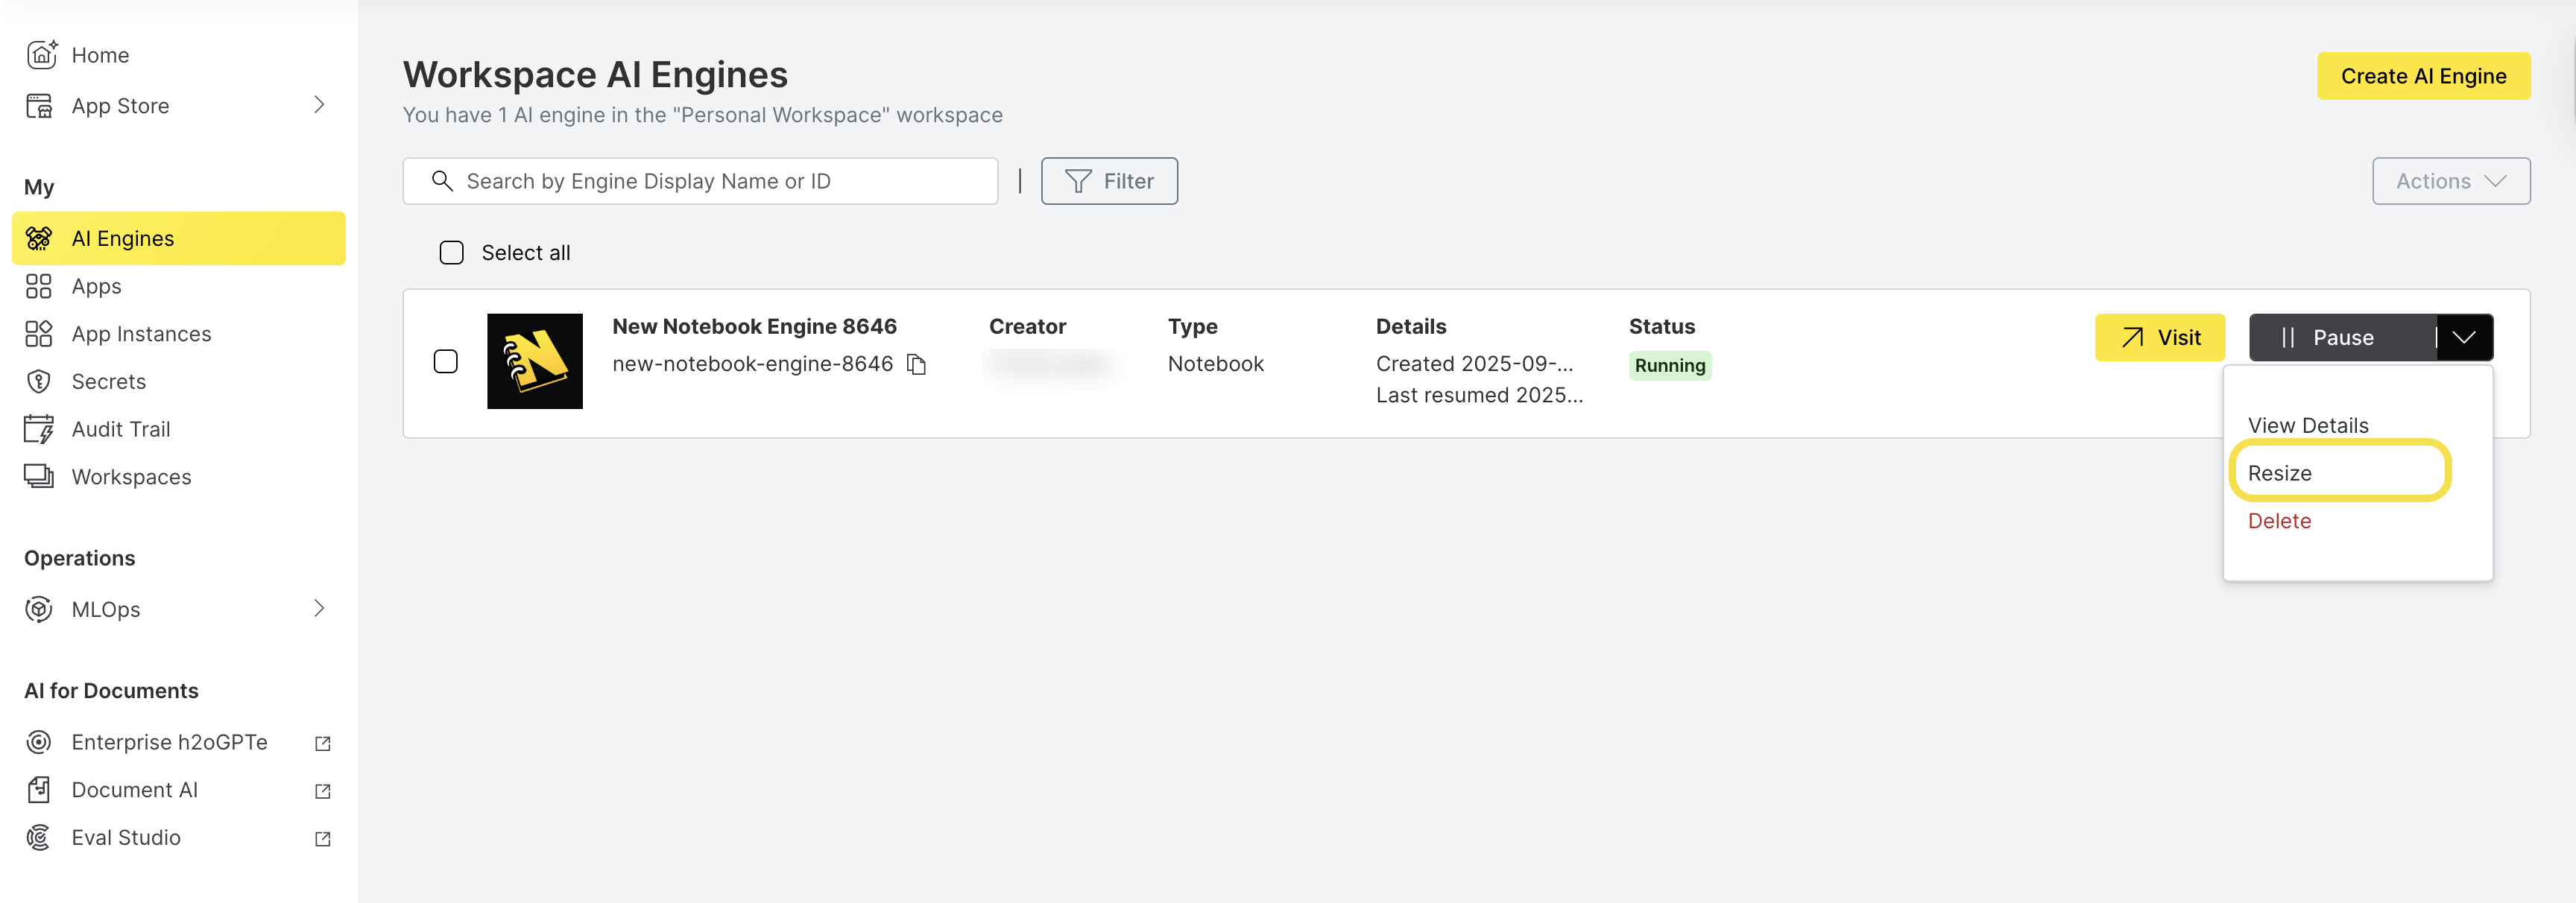Select View Details from the menu
Viewport: 2576px width, 903px height.
(2307, 424)
